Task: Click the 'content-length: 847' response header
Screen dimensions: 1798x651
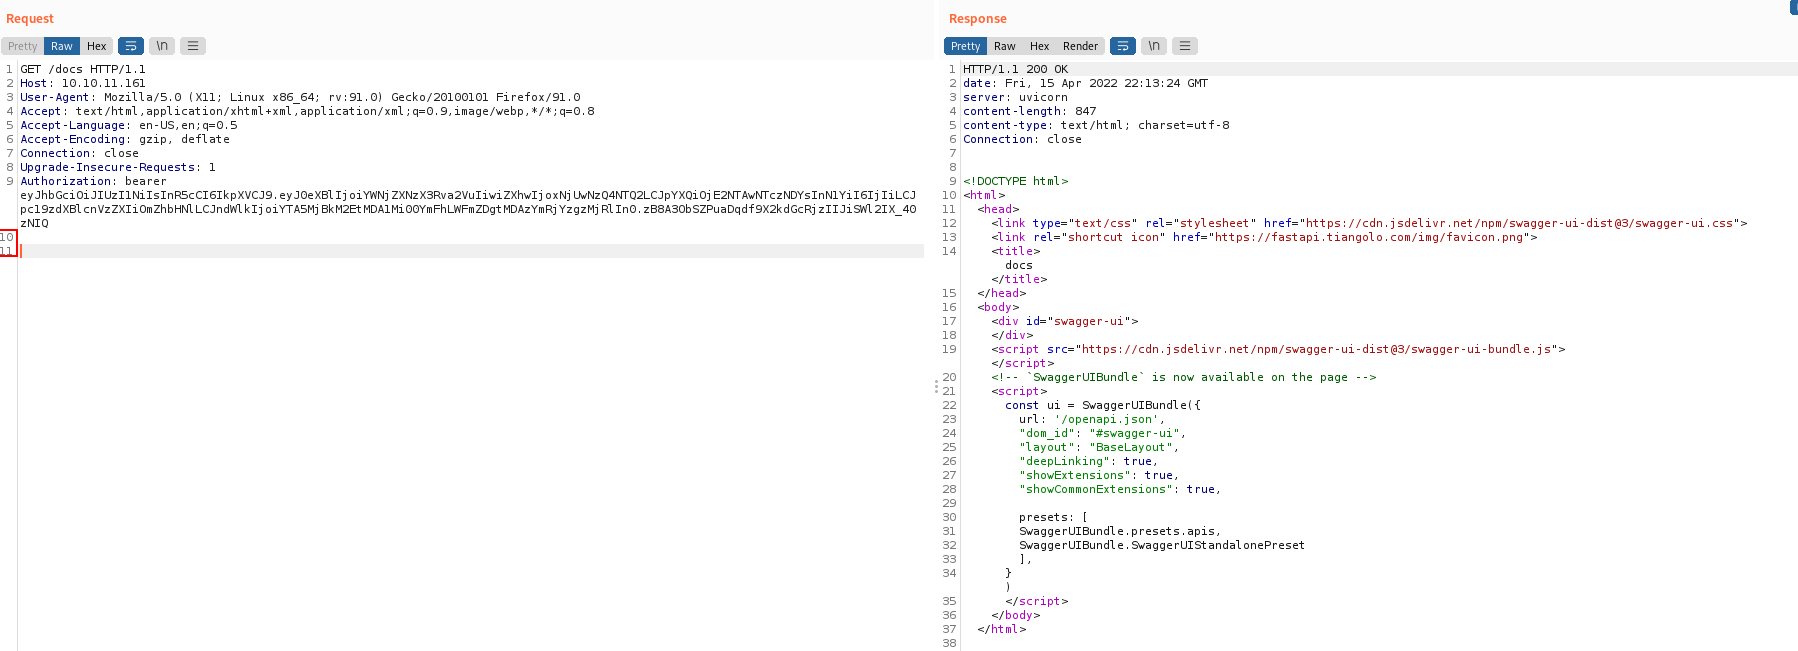Action: 1029,112
